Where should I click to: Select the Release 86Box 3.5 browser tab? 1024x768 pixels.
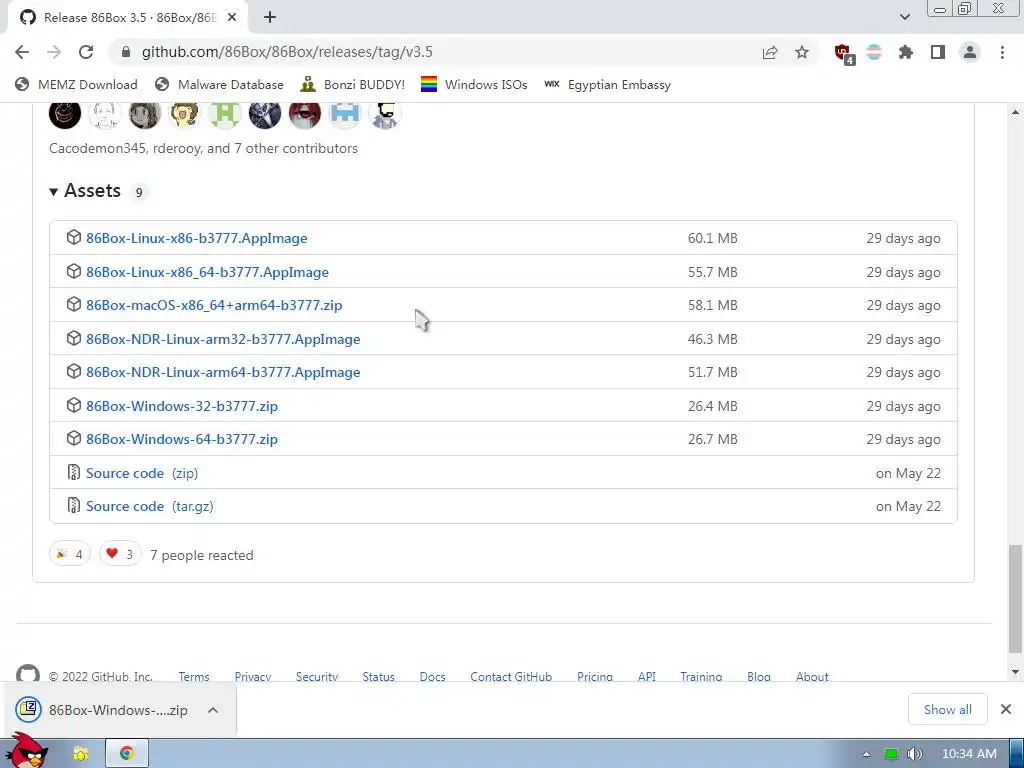tap(128, 18)
